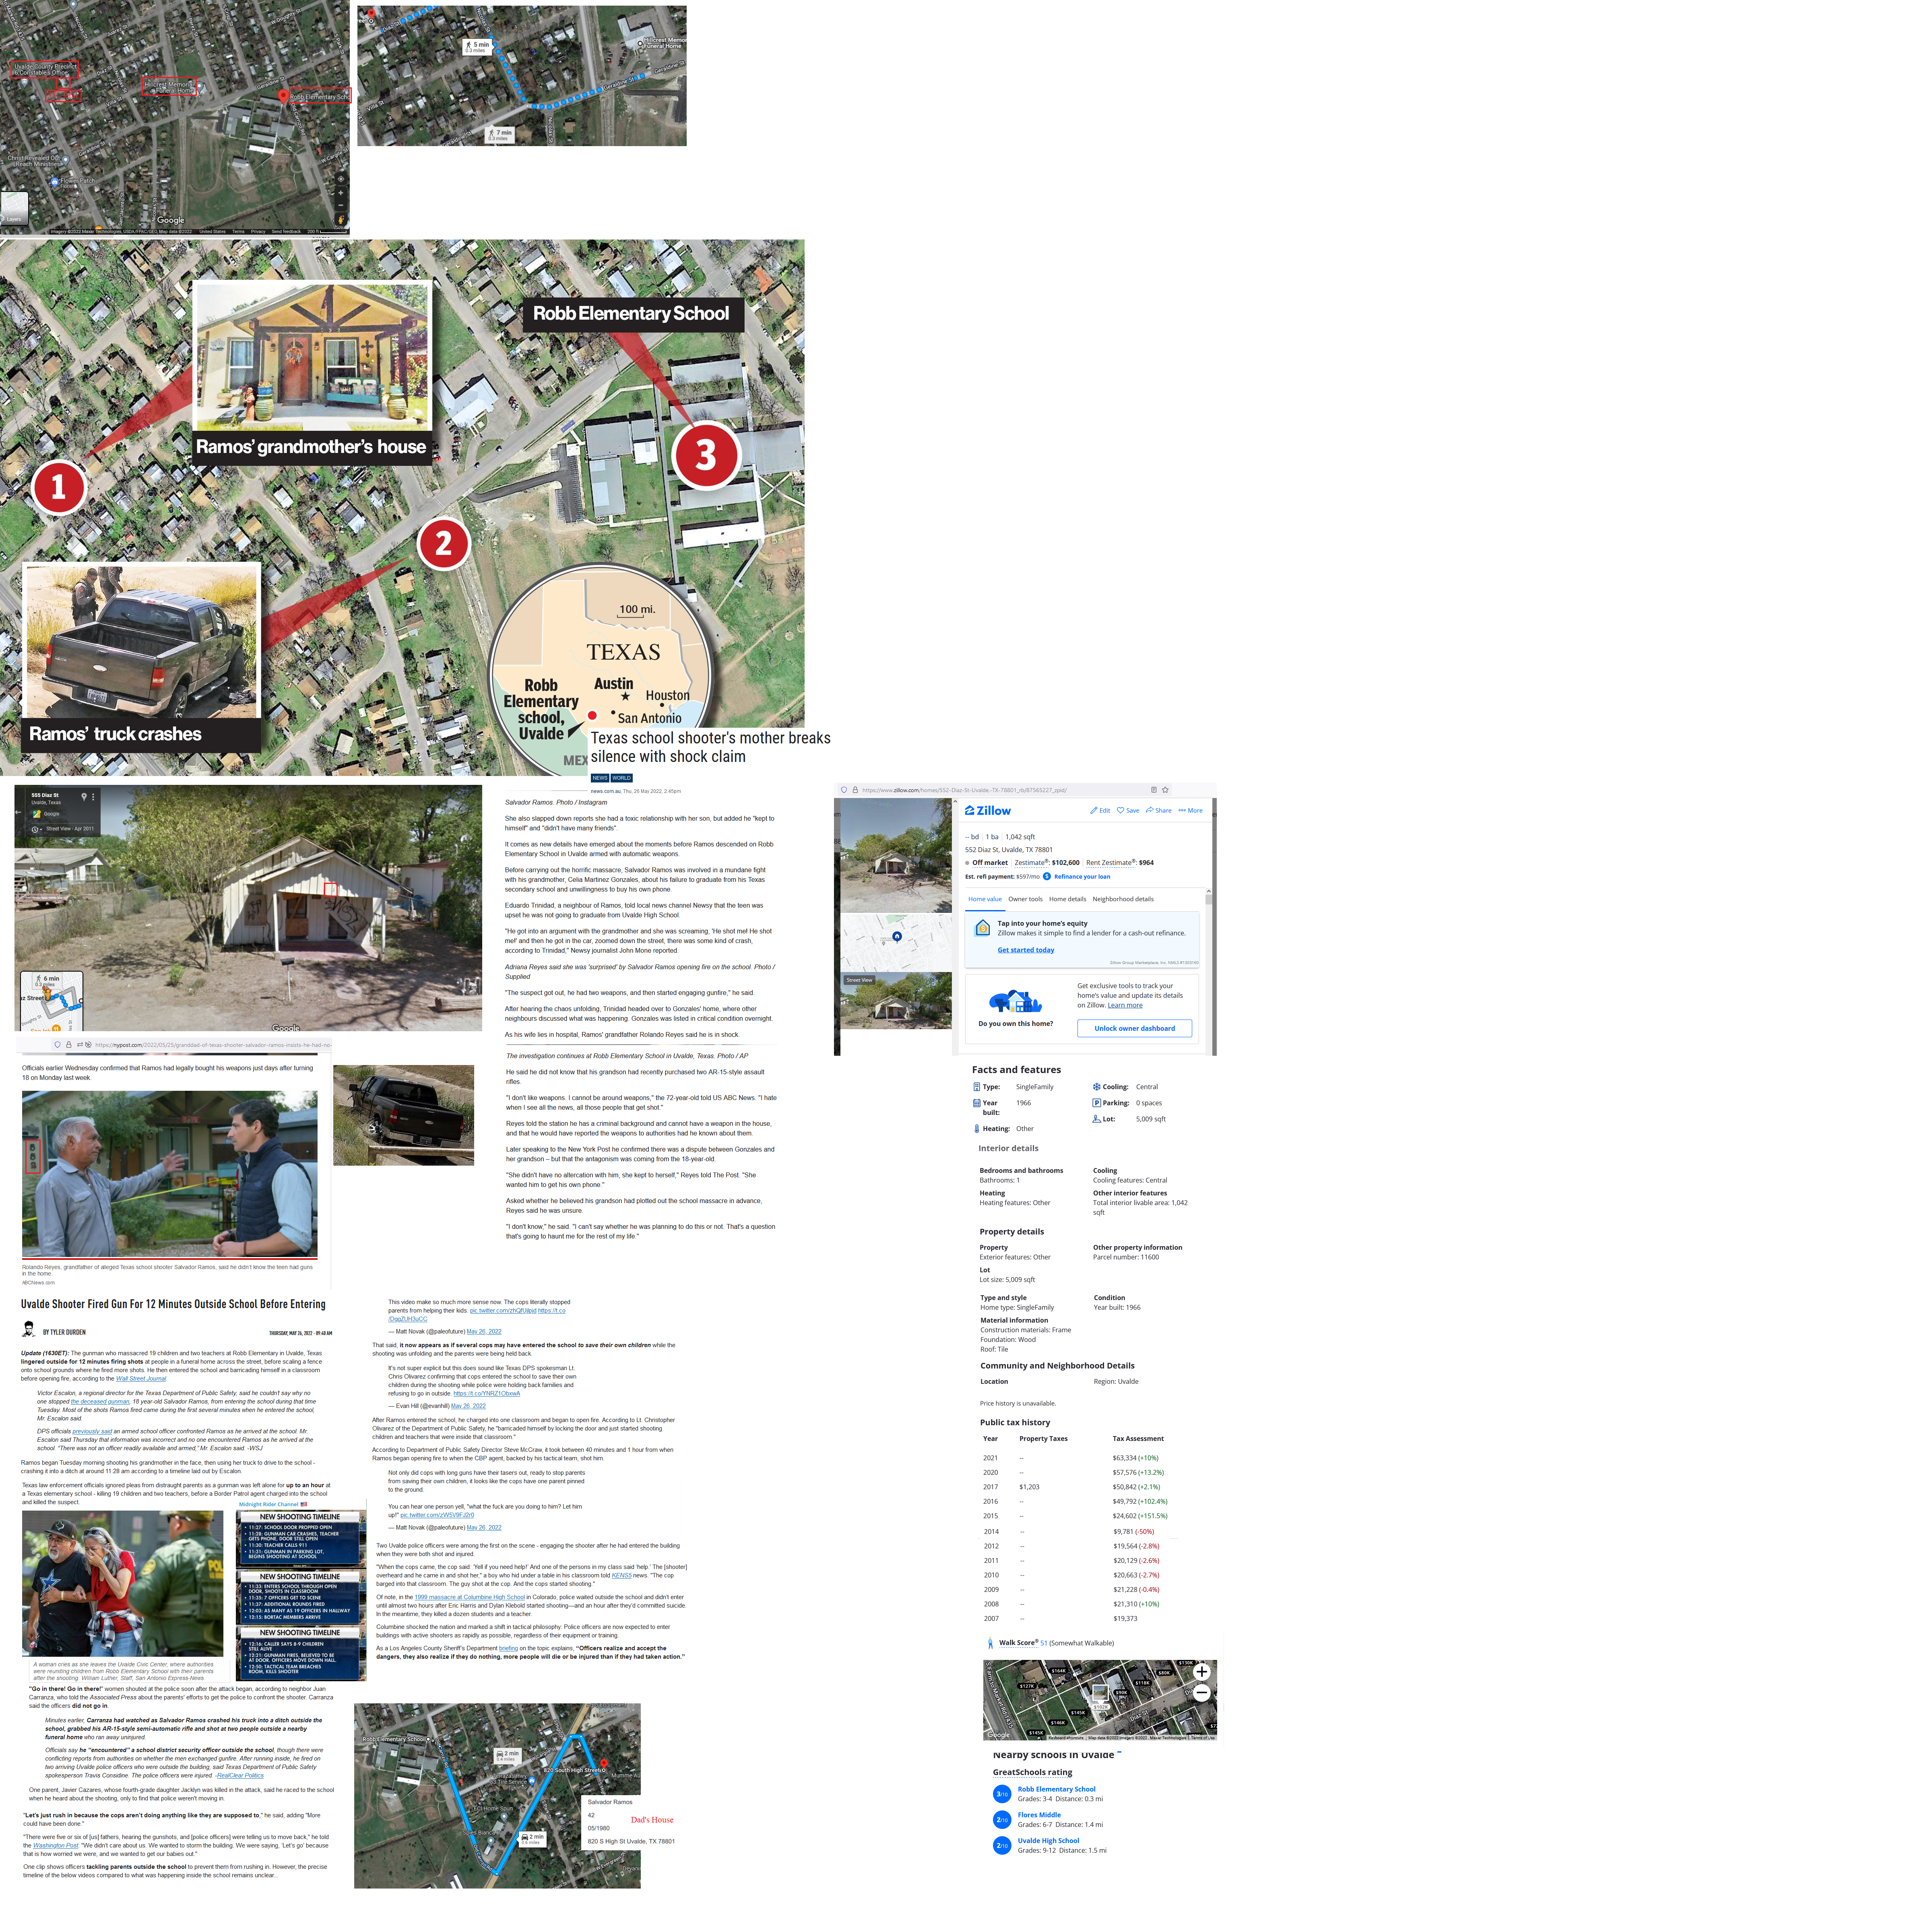Select the 7 min walking route label
The height and width of the screenshot is (1932, 1932).
tap(499, 134)
